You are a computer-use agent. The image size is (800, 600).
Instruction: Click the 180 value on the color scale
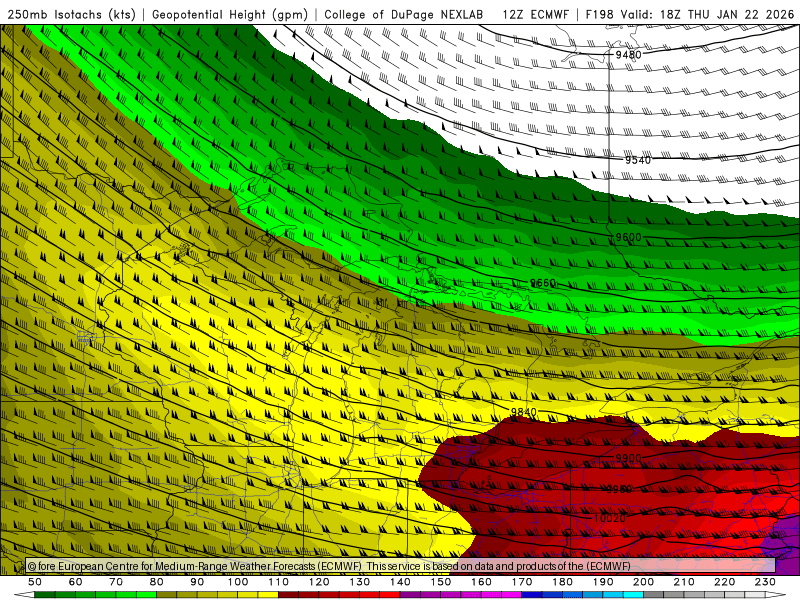click(x=563, y=582)
